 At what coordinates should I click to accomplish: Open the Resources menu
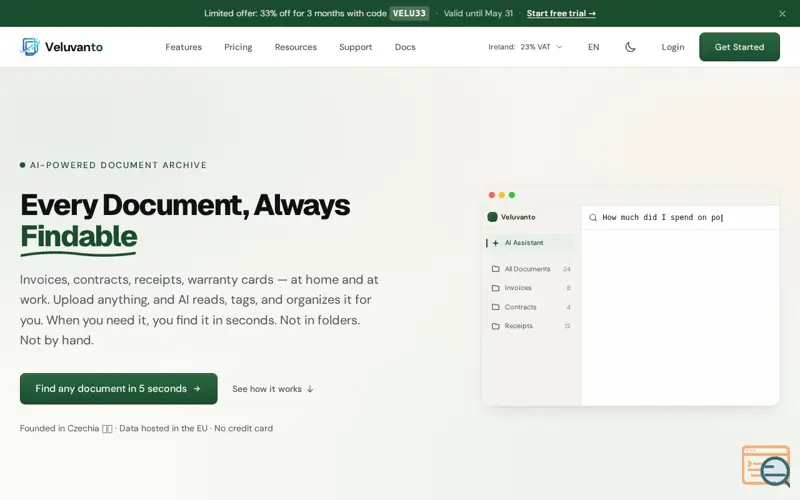pos(295,47)
